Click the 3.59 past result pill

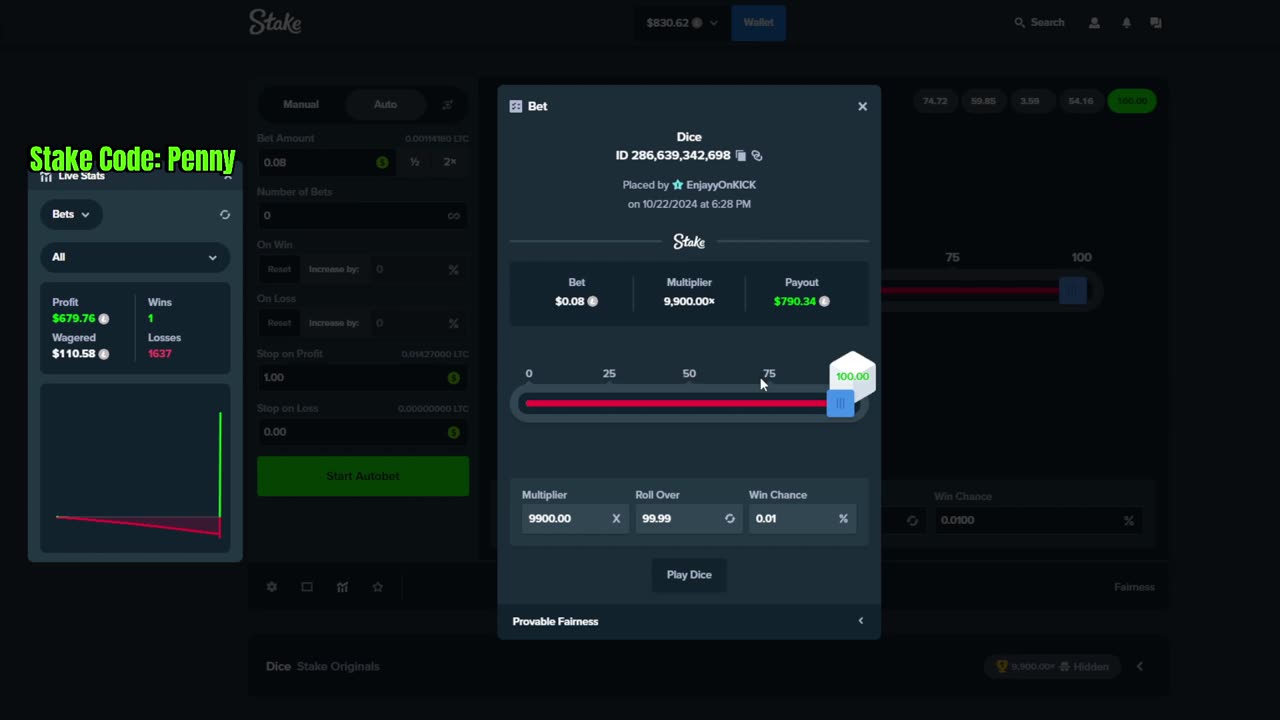point(1030,101)
